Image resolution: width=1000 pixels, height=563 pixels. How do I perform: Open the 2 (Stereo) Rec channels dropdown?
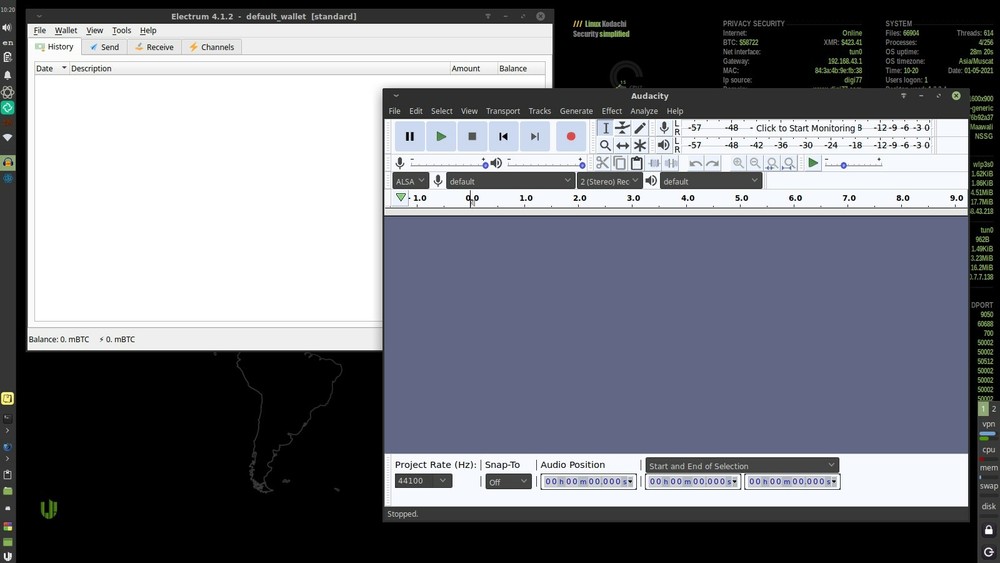point(609,181)
